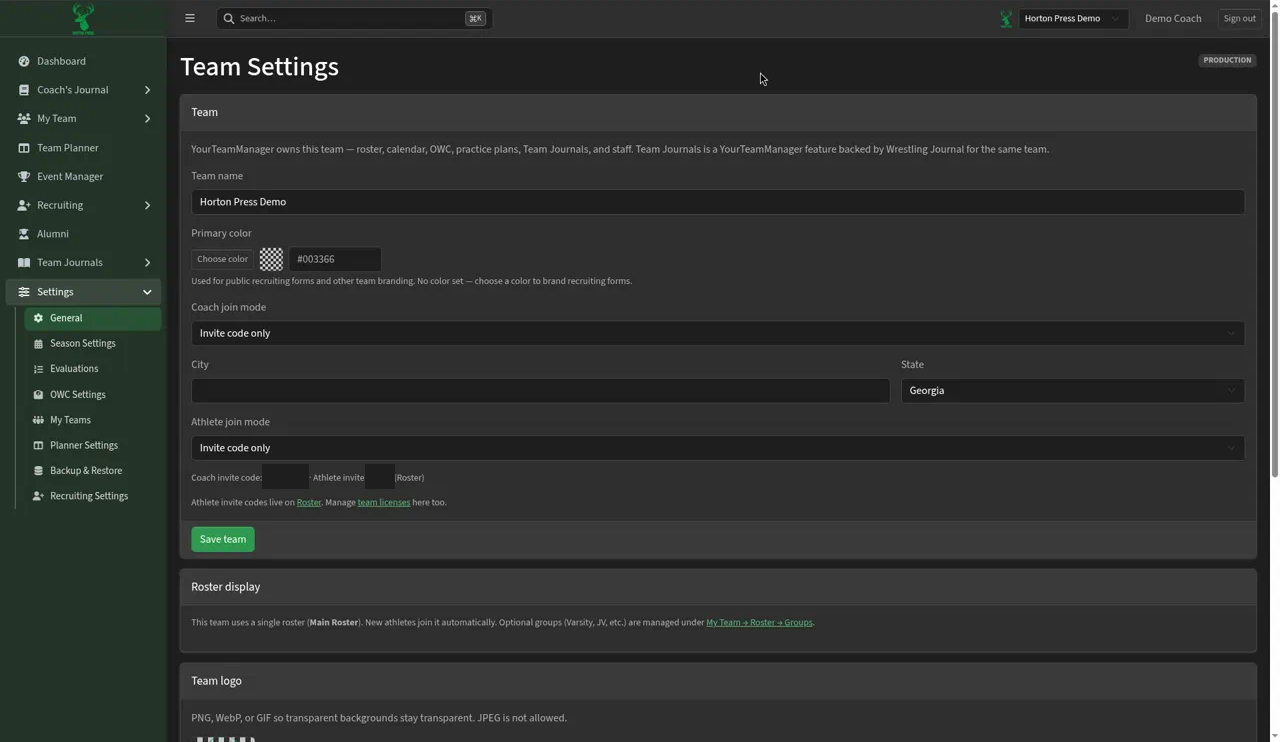
Task: Collapse the Settings submenu chevron
Action: coord(147,292)
